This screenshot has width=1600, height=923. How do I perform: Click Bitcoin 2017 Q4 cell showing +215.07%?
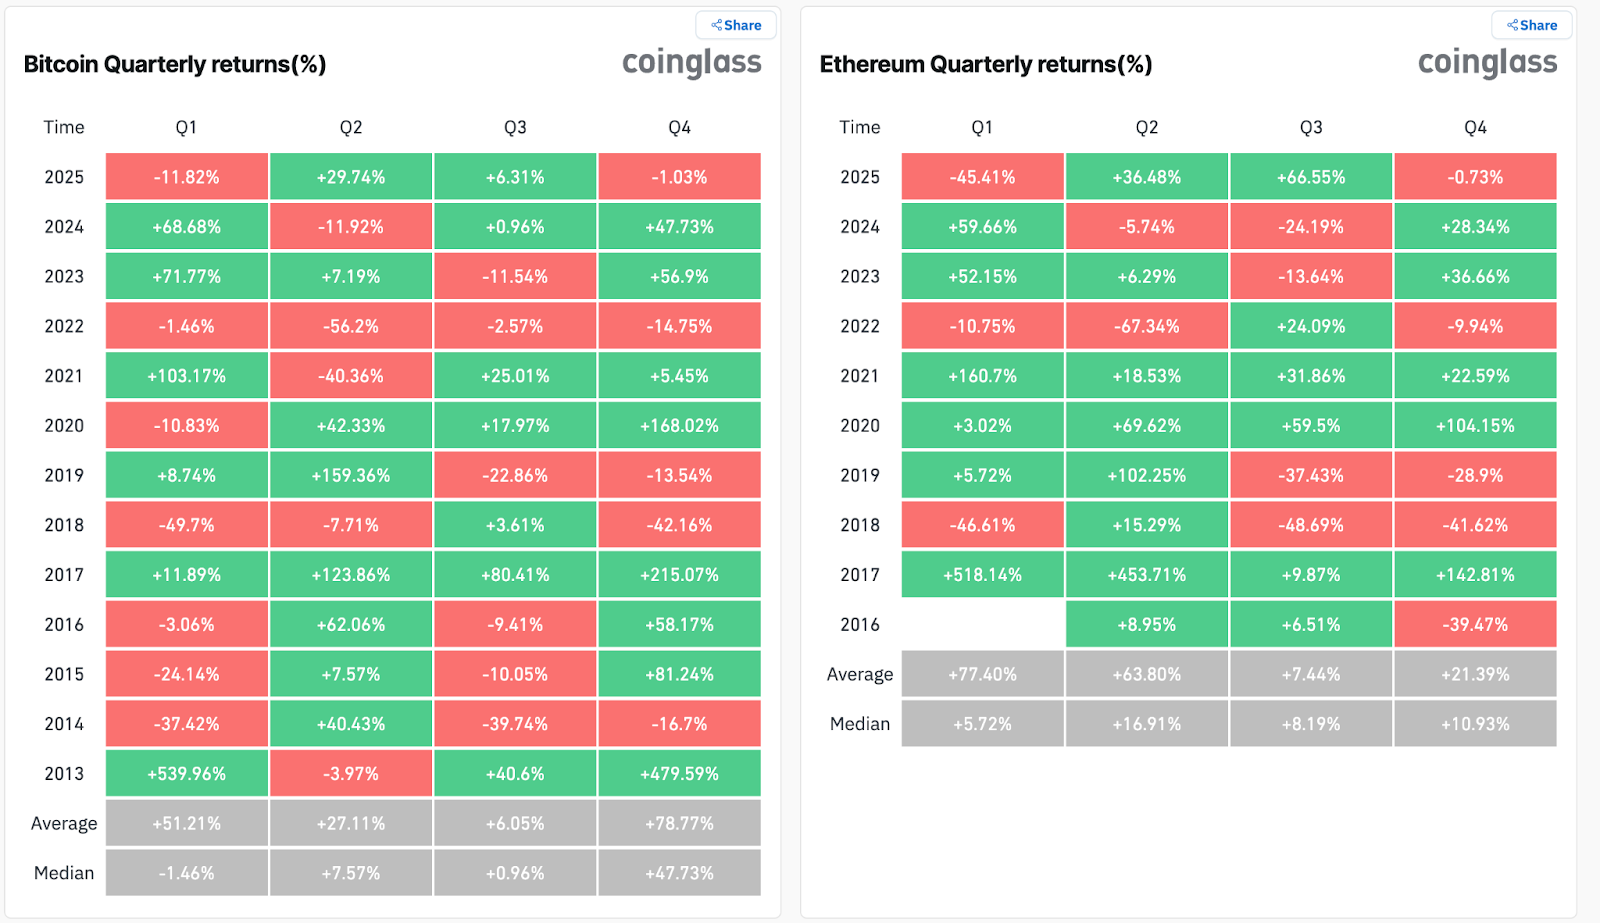[680, 575]
